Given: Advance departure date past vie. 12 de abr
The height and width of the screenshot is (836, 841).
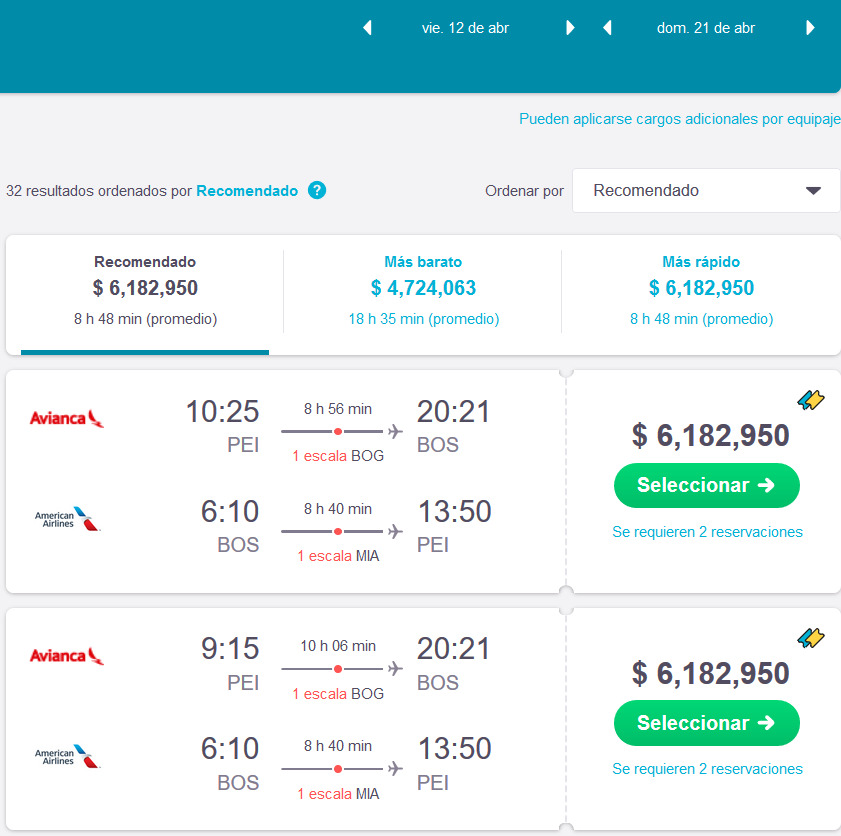Looking at the screenshot, I should click(571, 28).
